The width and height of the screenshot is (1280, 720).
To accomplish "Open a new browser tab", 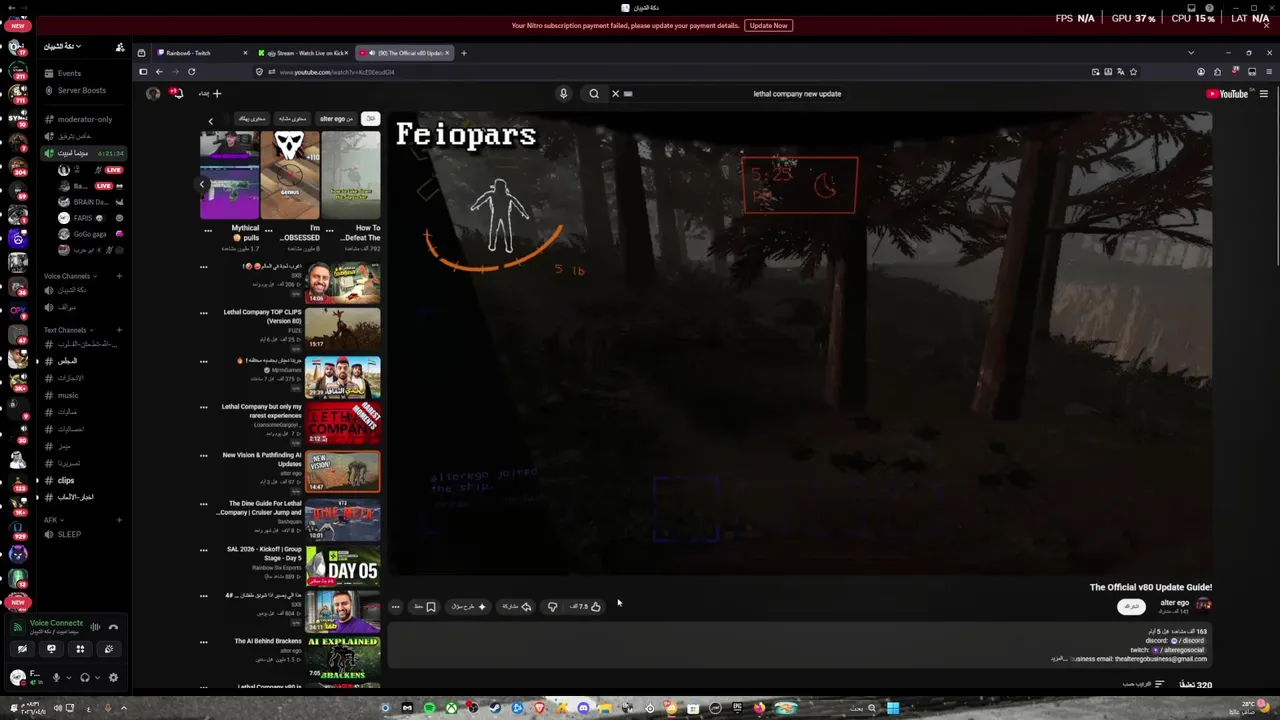I will tap(463, 53).
